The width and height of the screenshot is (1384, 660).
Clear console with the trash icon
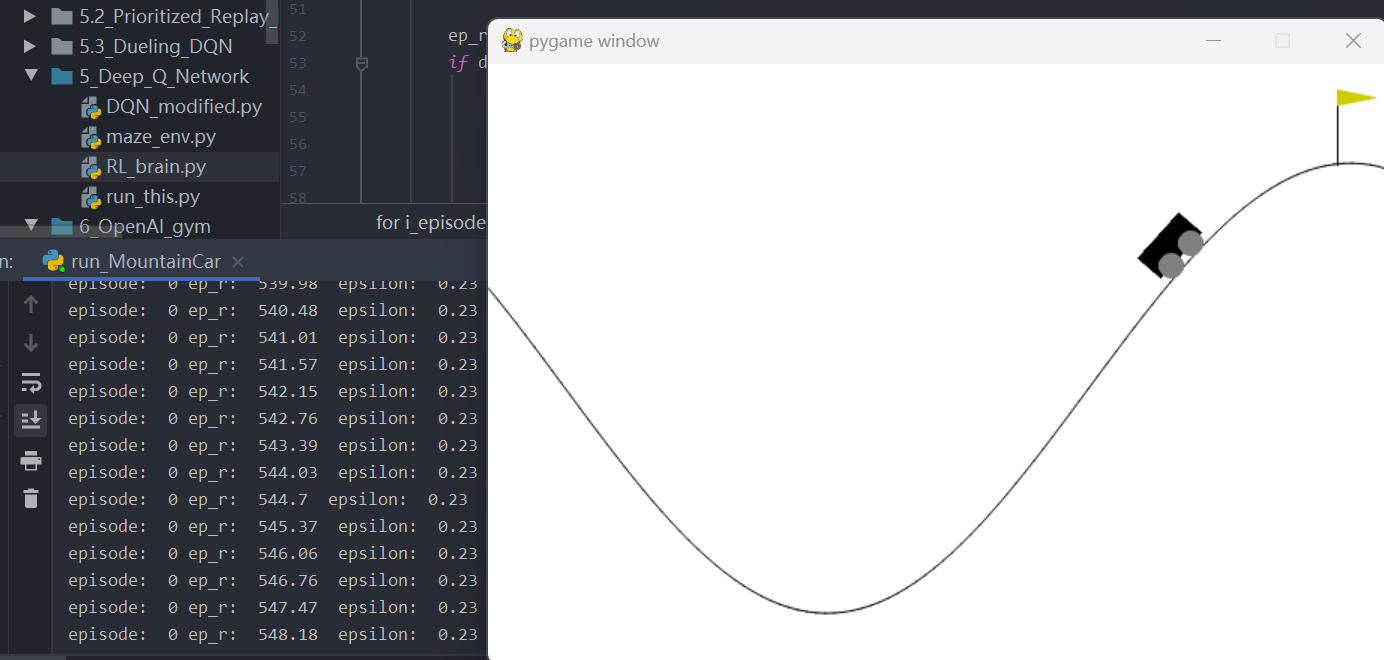pos(31,498)
